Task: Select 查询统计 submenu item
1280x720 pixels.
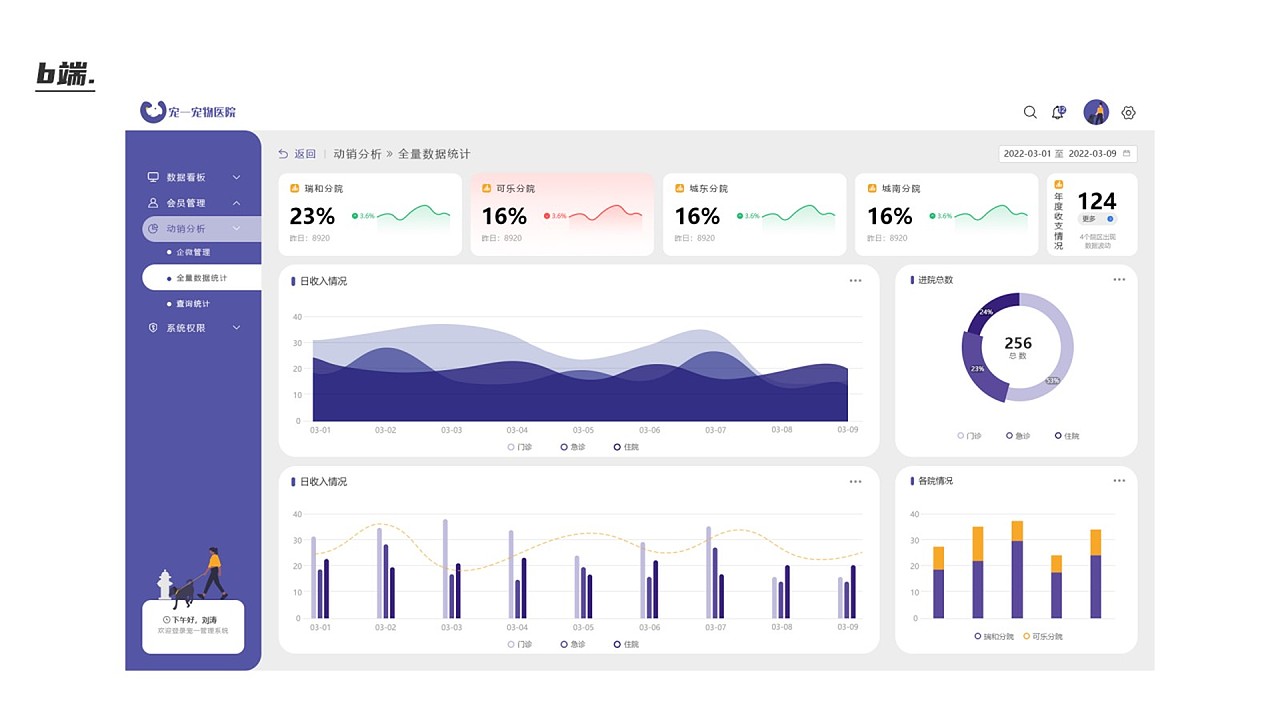Action: coord(193,304)
